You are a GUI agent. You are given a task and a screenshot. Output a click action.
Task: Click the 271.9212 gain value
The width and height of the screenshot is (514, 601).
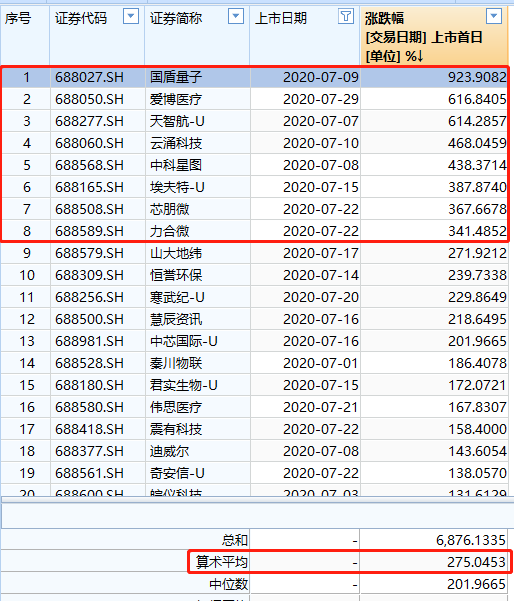coord(477,253)
